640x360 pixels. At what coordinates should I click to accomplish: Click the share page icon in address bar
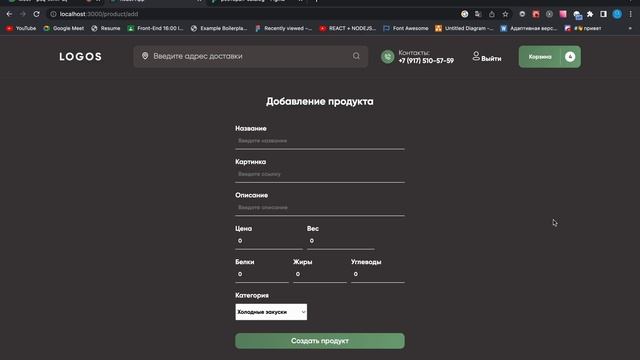coord(492,14)
